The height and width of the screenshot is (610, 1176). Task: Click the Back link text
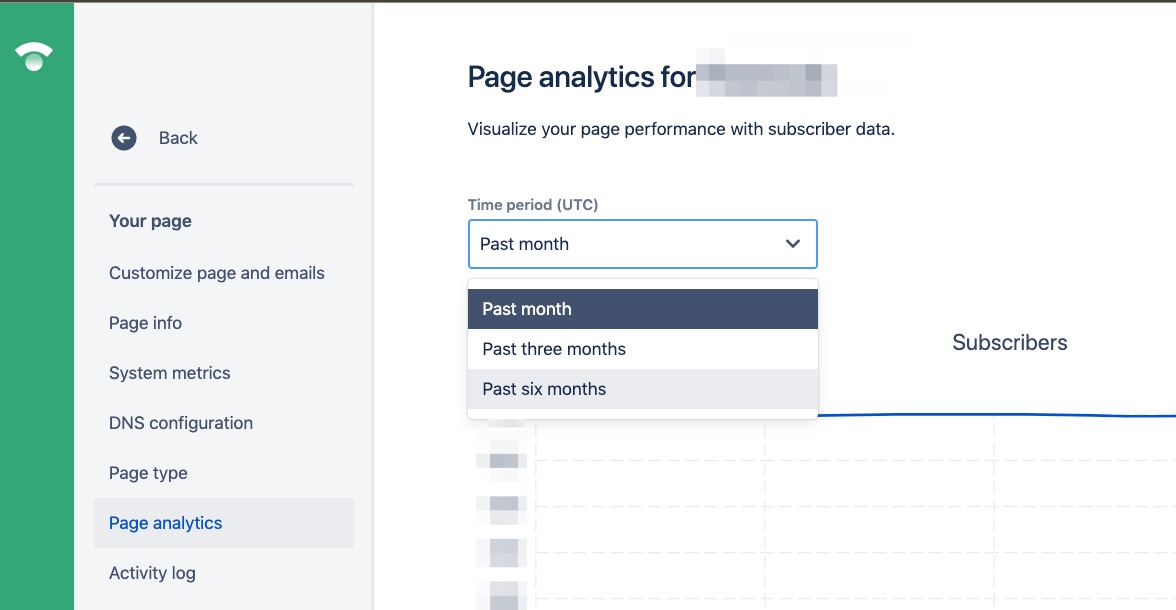178,138
